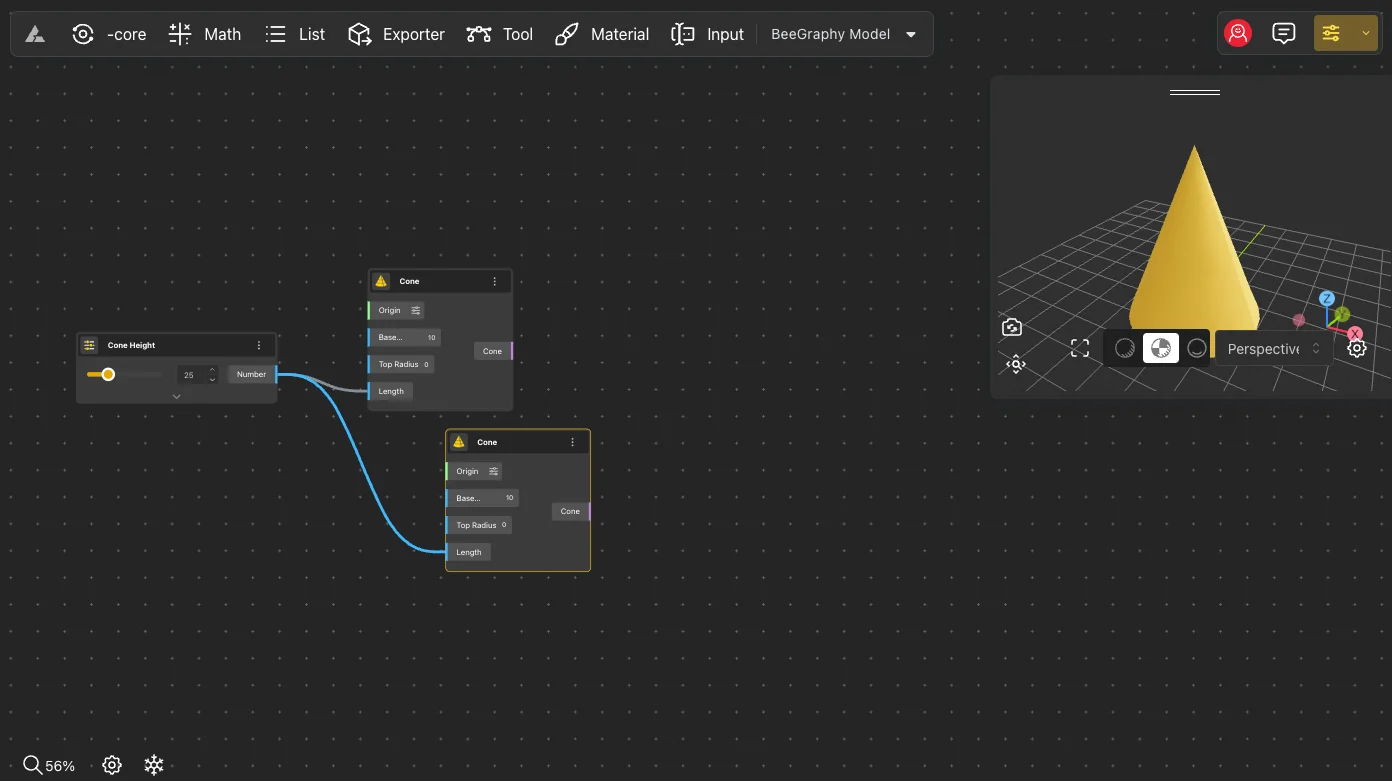This screenshot has width=1392, height=781.
Task: Switch to the leftmost shading mode
Action: (x=1125, y=348)
